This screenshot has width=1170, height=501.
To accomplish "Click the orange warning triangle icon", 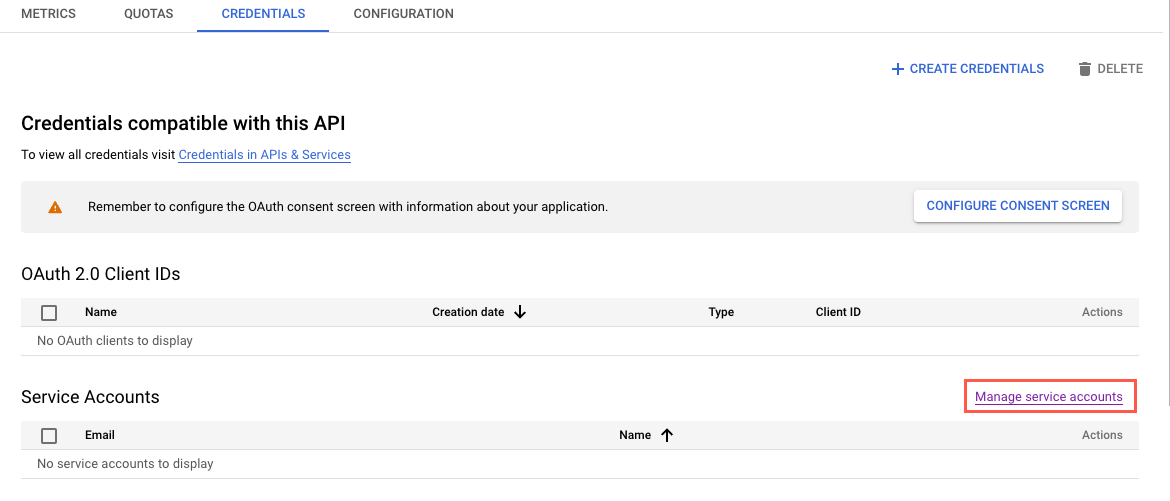I will 55,207.
